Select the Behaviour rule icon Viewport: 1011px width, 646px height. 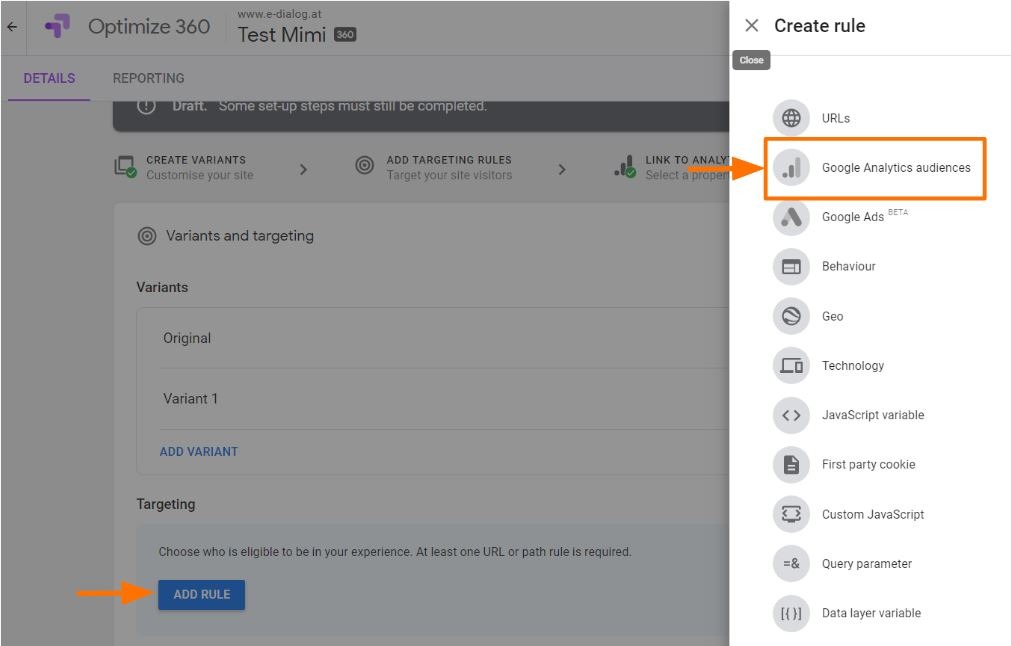pos(791,267)
